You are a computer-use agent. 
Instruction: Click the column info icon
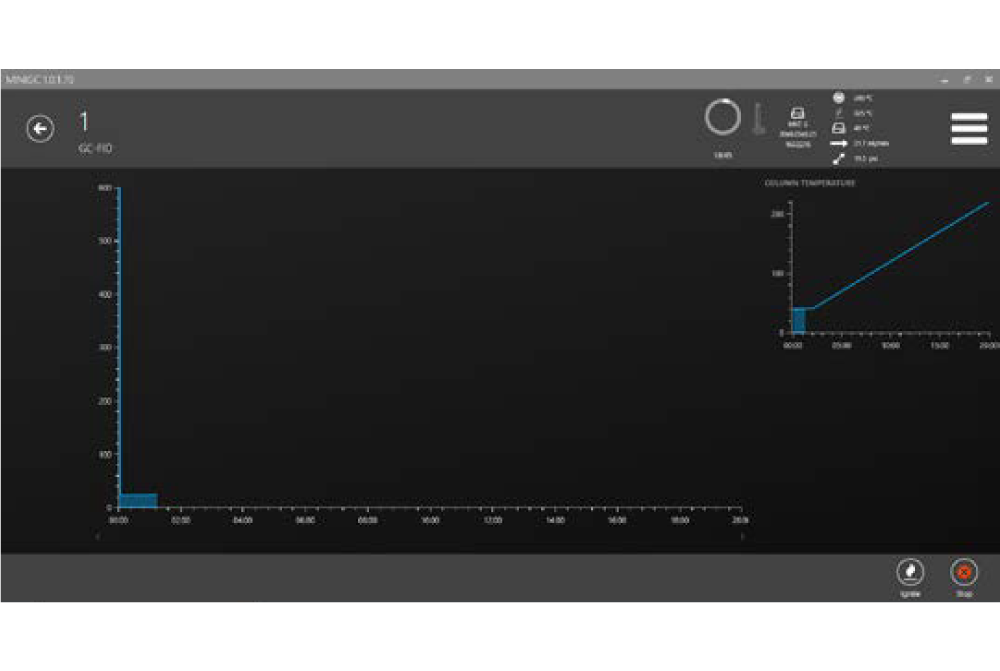[x=798, y=113]
